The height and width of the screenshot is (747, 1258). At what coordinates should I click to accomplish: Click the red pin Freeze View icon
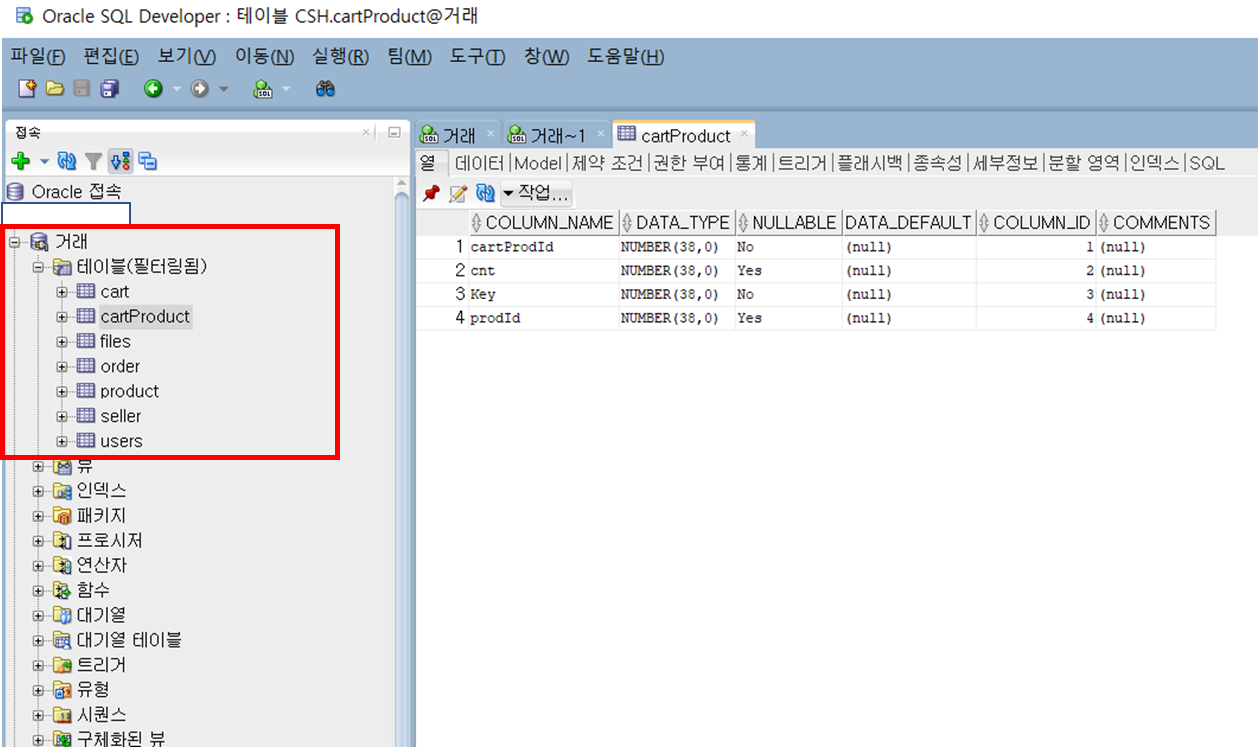click(x=431, y=193)
